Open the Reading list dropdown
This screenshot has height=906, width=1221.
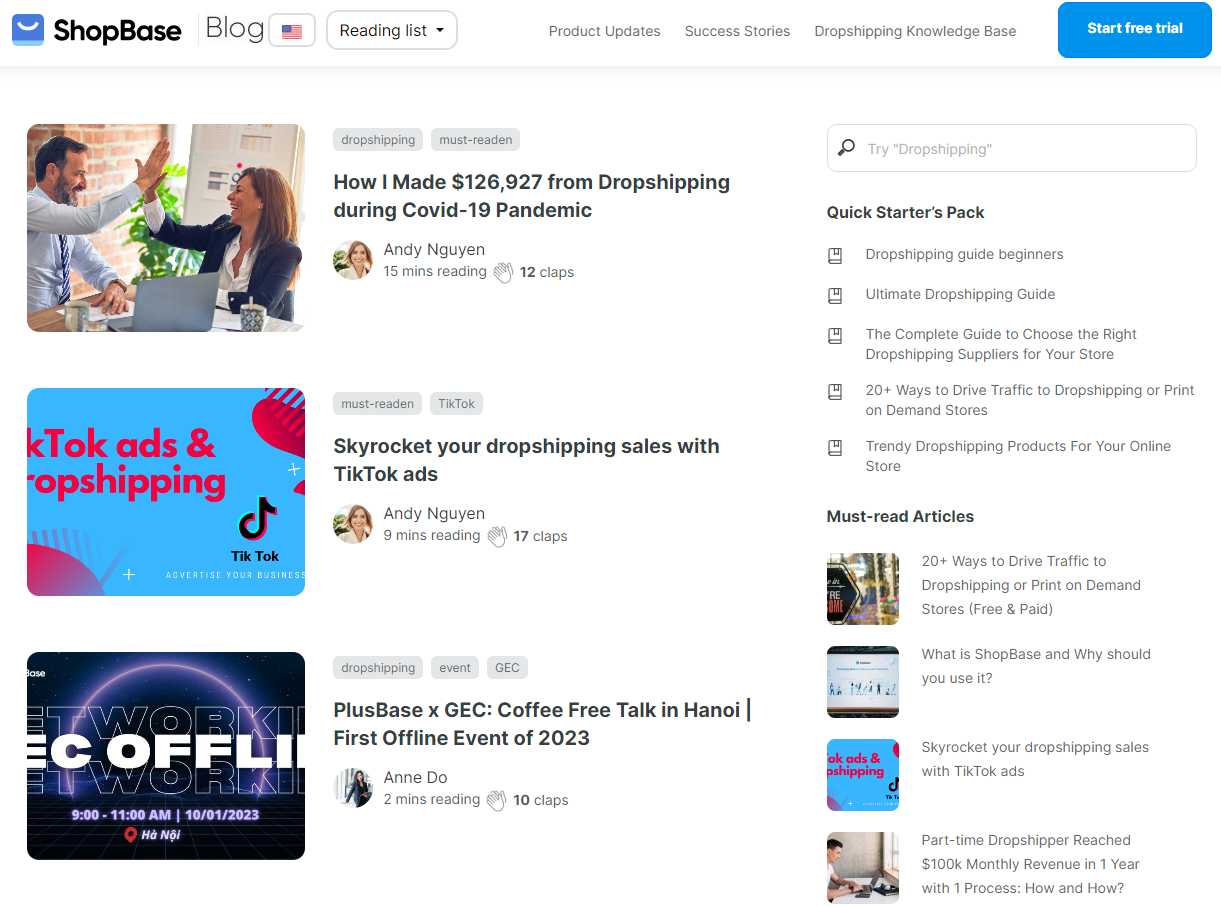point(392,30)
